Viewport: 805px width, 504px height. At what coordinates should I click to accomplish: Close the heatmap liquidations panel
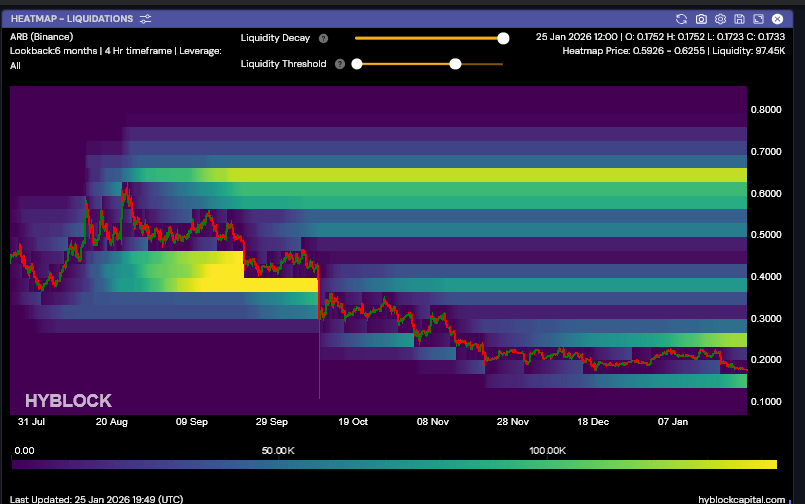(x=777, y=19)
